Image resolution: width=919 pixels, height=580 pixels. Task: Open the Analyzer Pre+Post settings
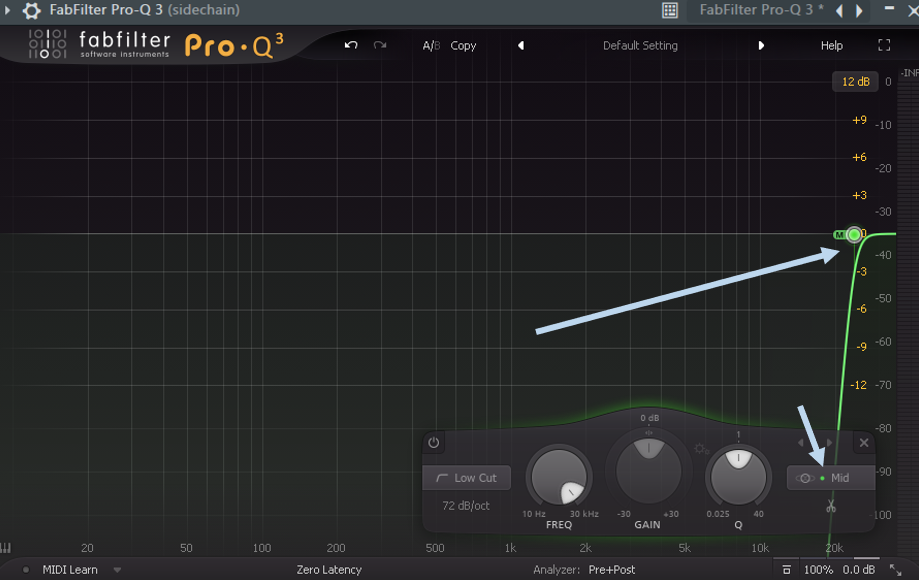tap(611, 569)
